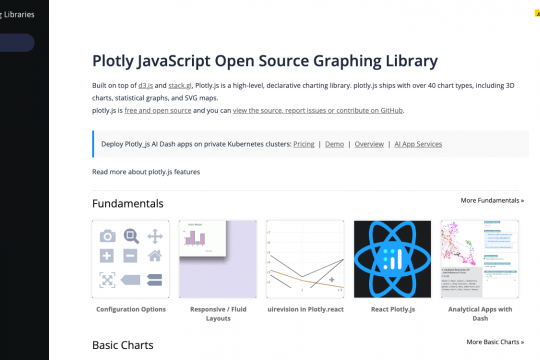The image size is (540, 360).
Task: Open the AI App Services link
Action: 418,144
